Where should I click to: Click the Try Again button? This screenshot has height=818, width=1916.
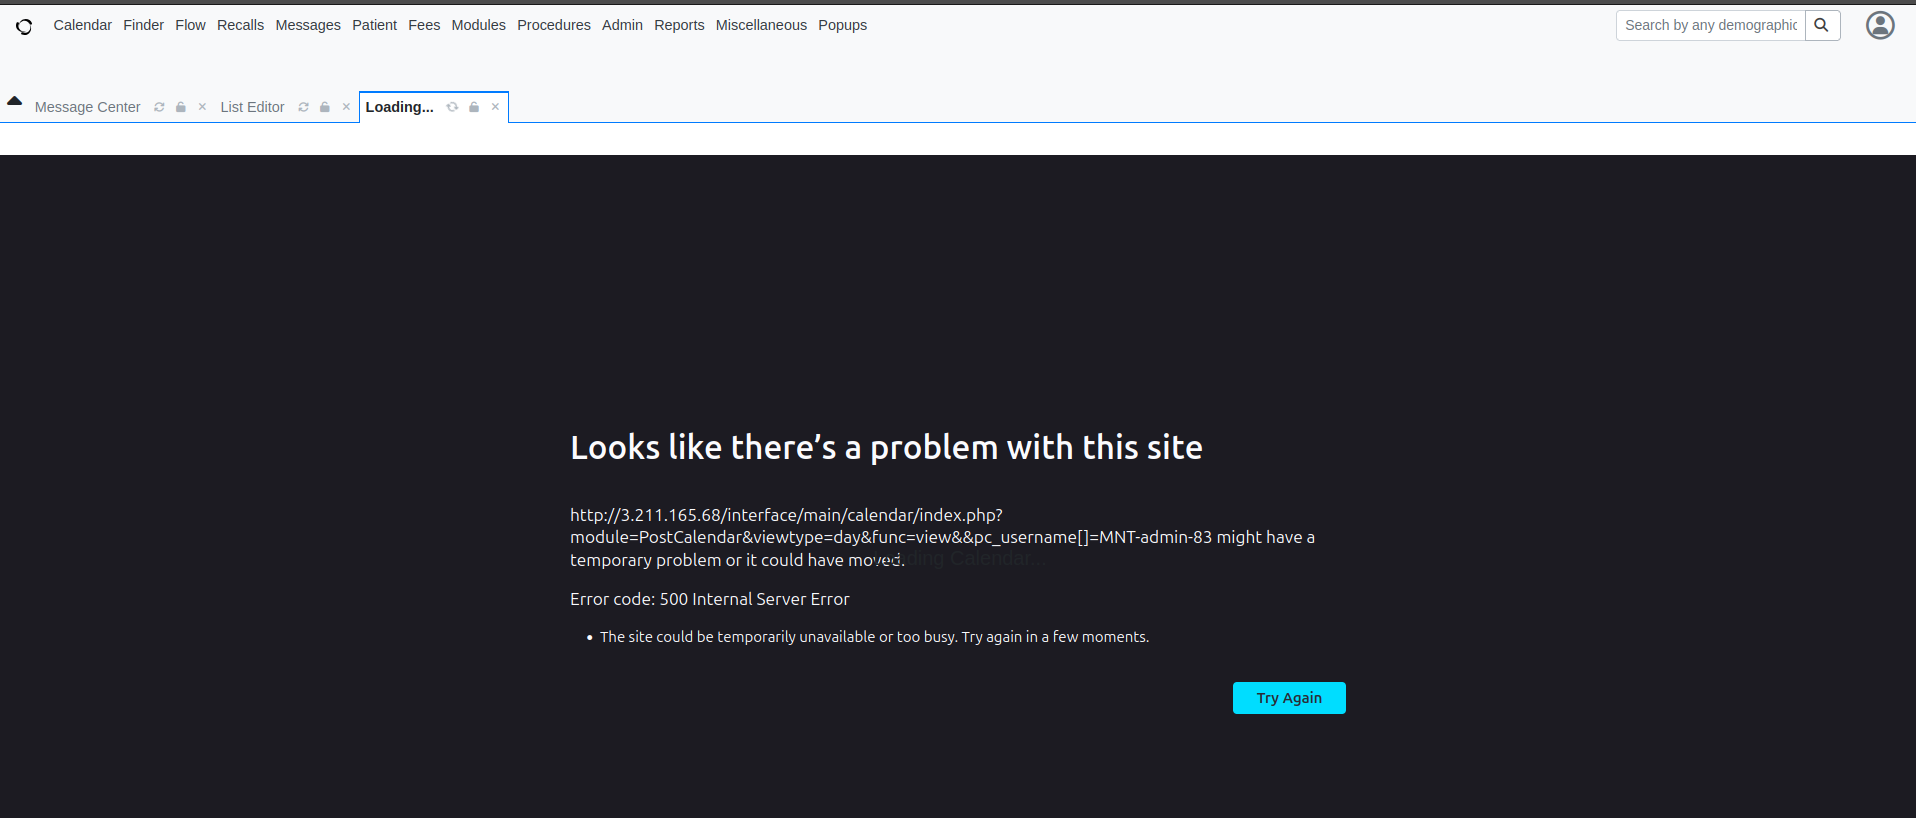click(1289, 698)
